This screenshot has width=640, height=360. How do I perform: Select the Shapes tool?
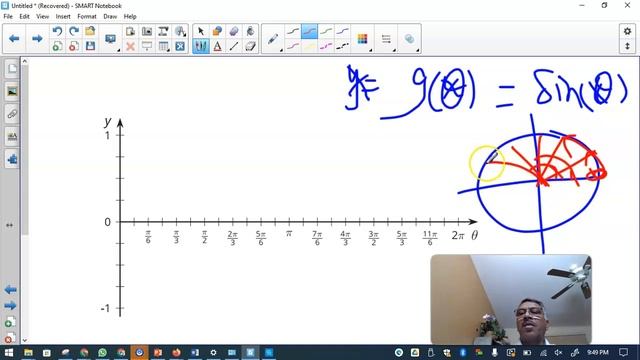pos(217,31)
